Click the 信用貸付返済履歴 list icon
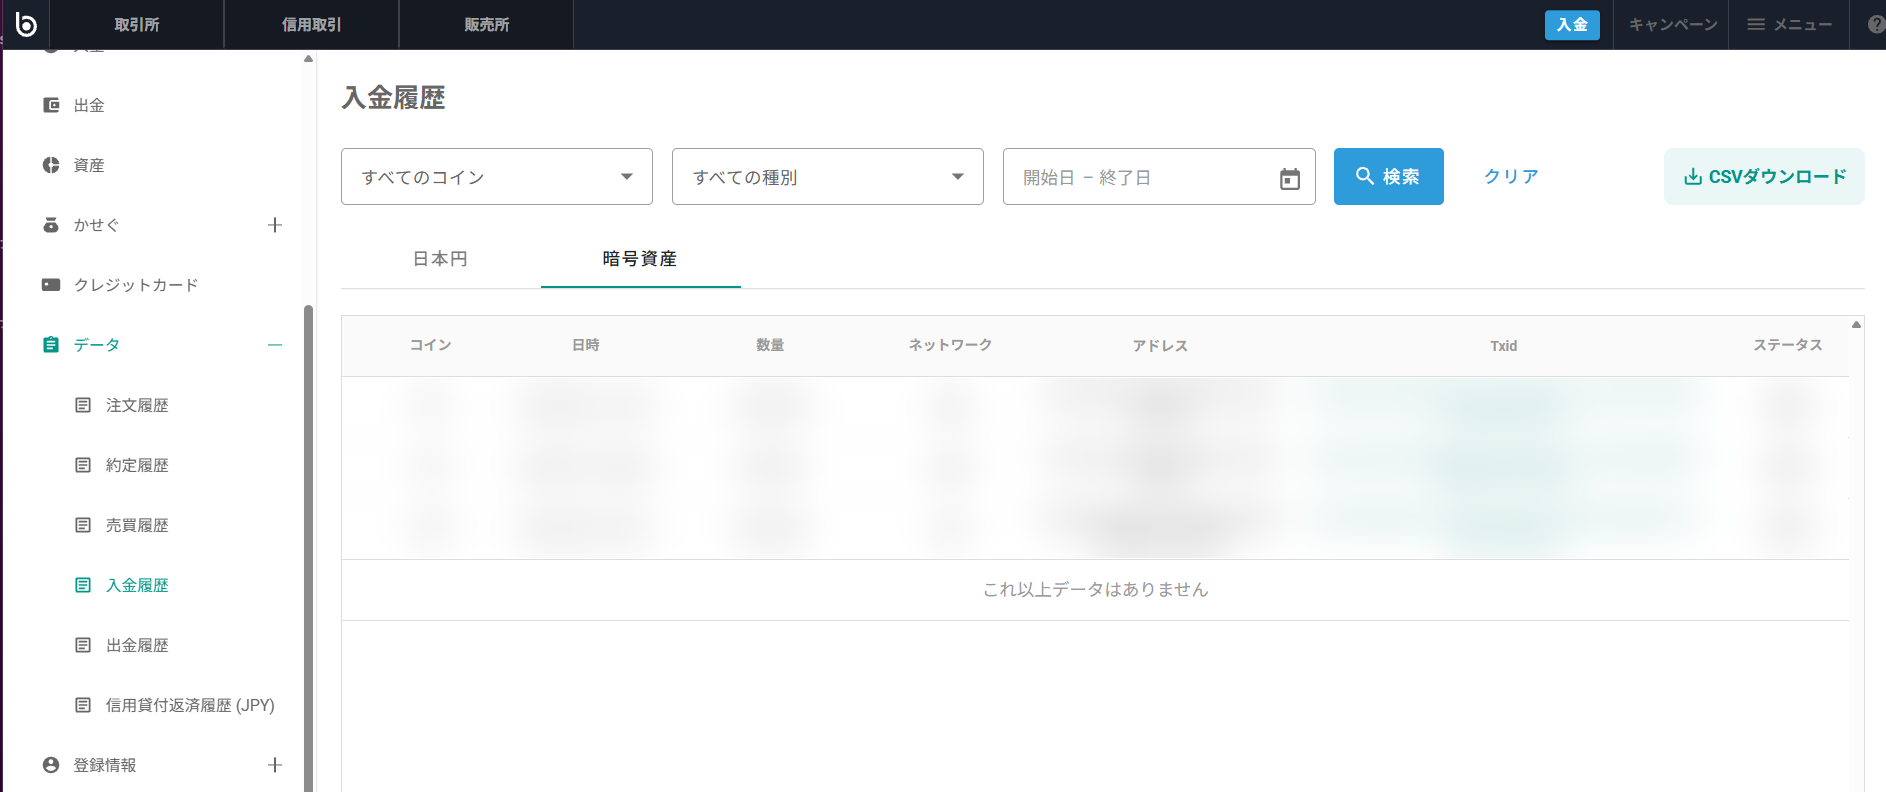This screenshot has height=792, width=1886. [83, 705]
